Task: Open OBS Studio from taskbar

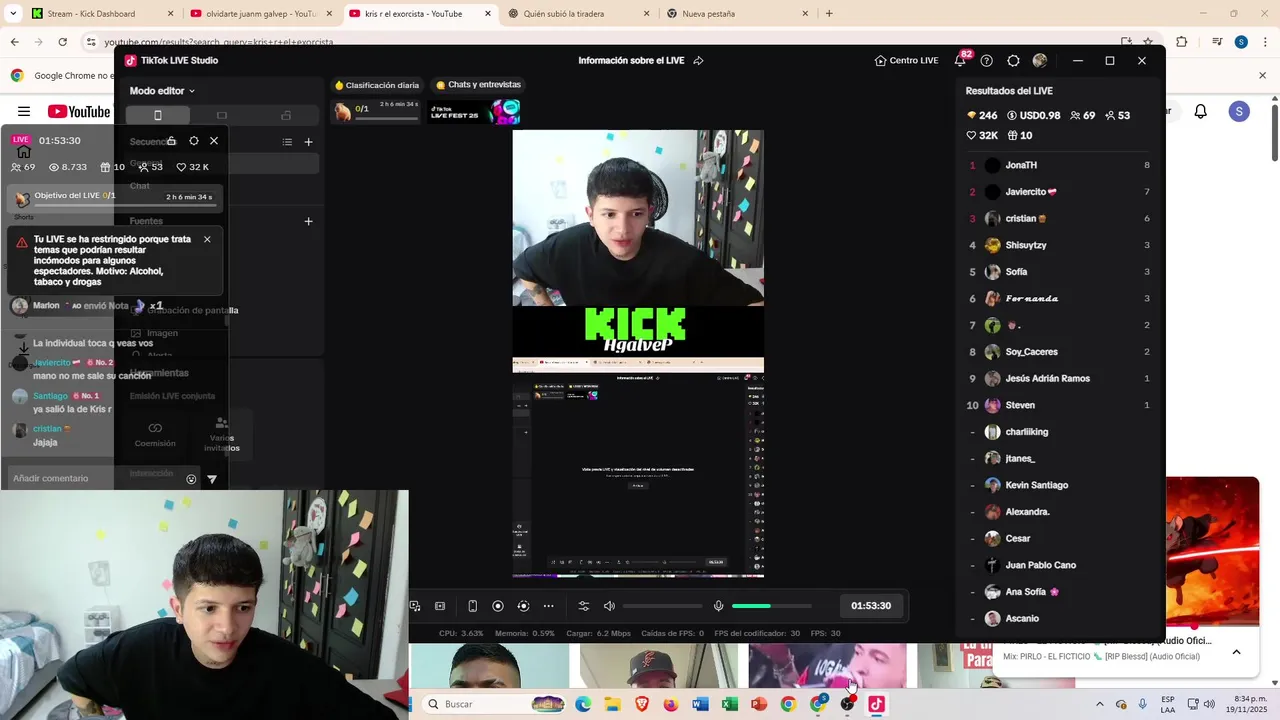Action: click(848, 704)
